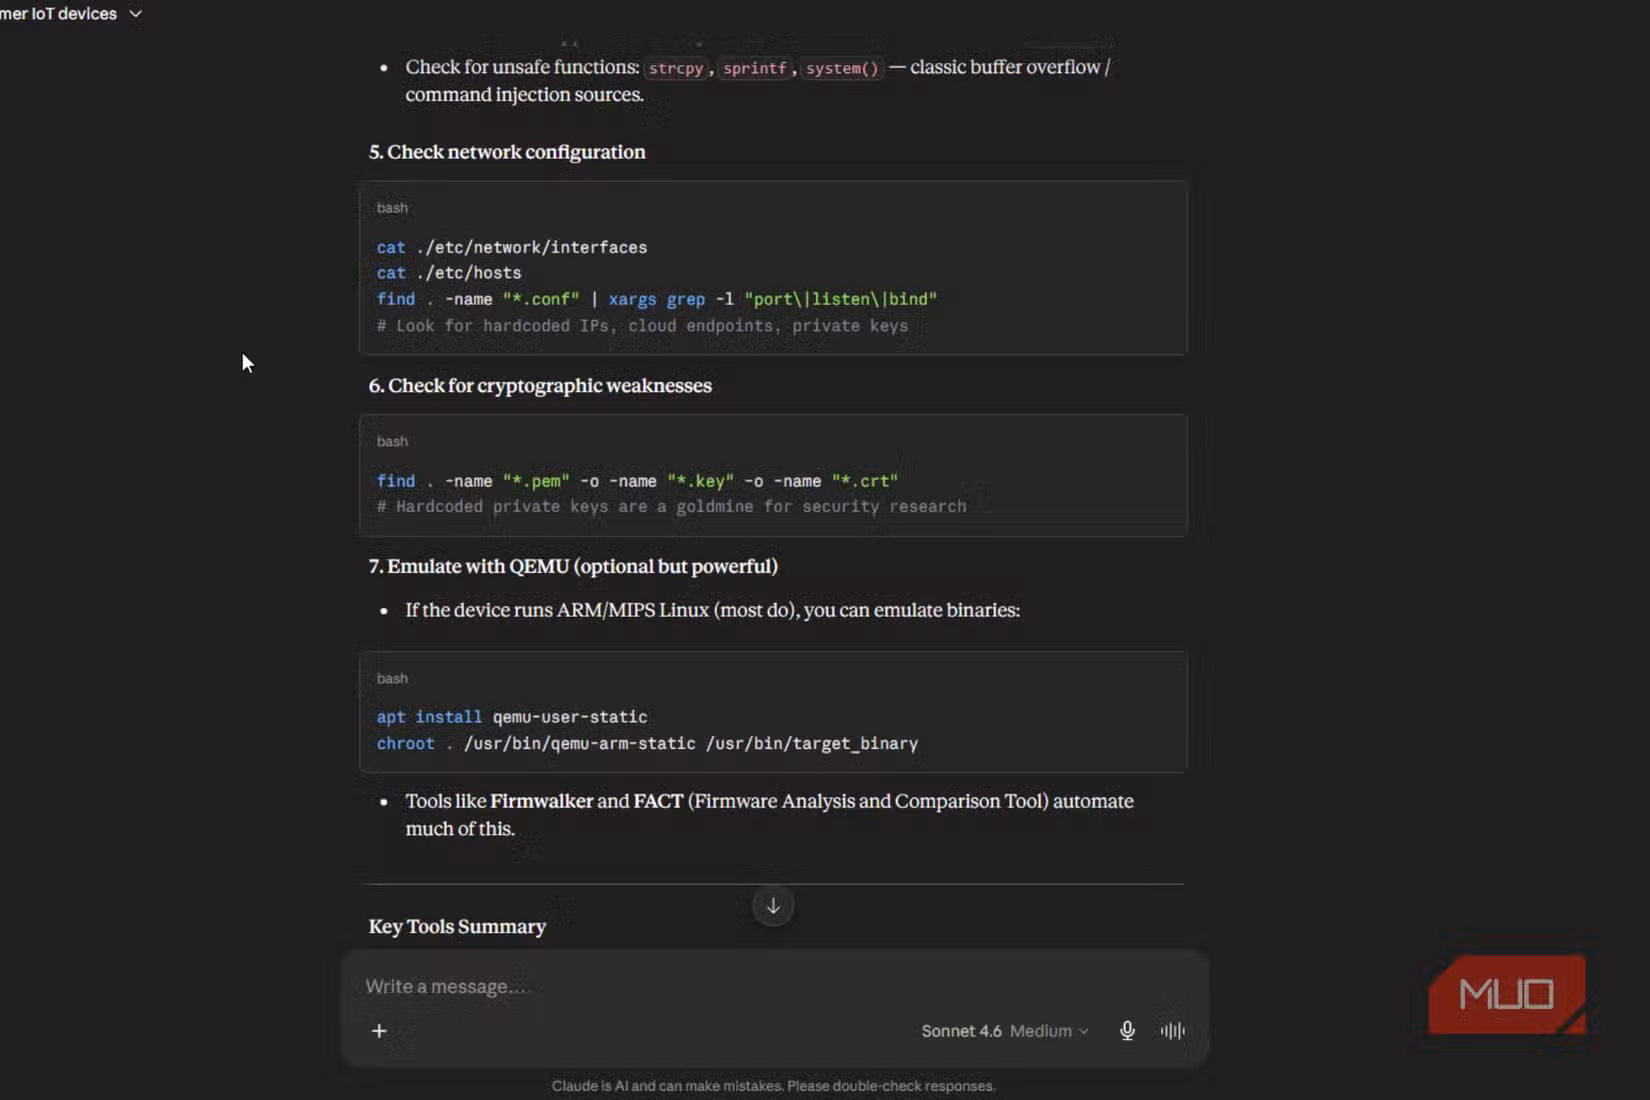
Task: Expand the conversation title dropdown chevron
Action: (x=136, y=14)
